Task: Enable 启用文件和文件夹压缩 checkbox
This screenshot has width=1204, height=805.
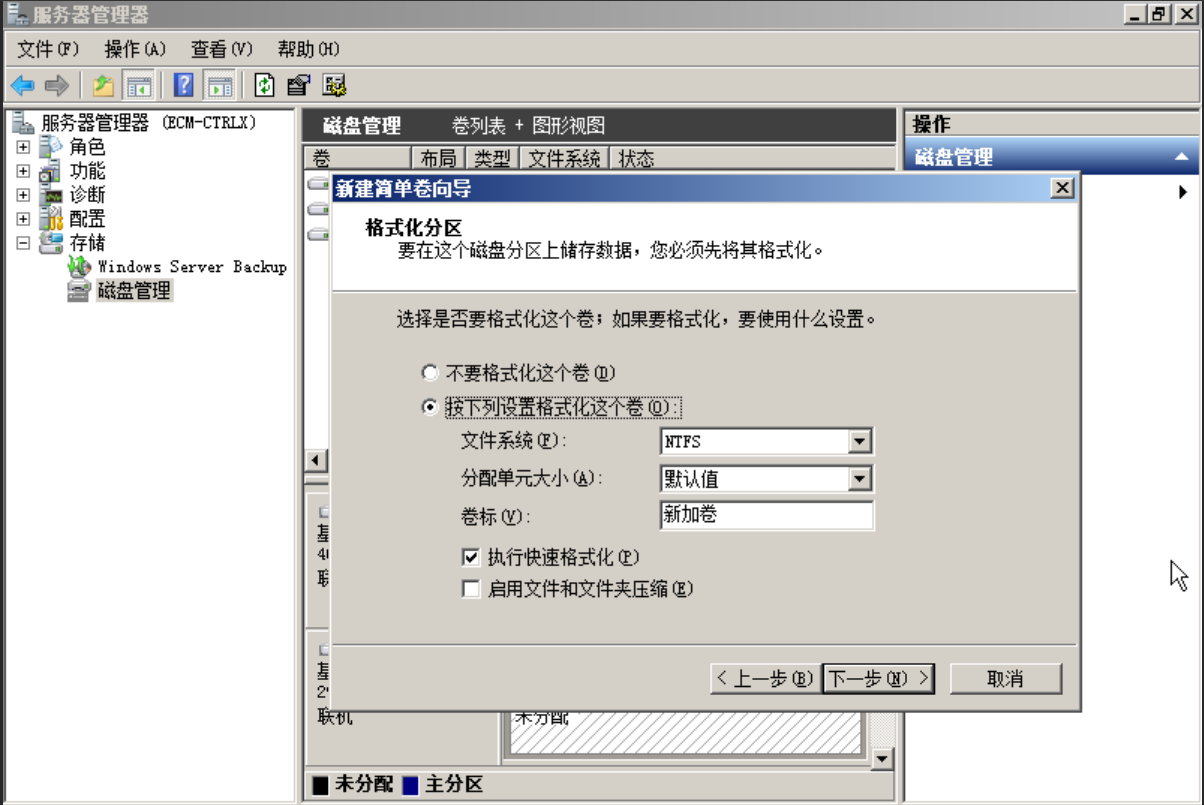Action: click(471, 589)
